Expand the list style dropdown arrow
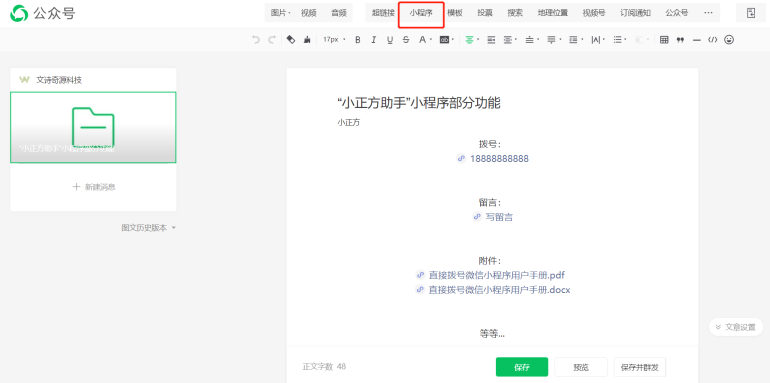Image resolution: width=770 pixels, height=383 pixels. pos(626,40)
